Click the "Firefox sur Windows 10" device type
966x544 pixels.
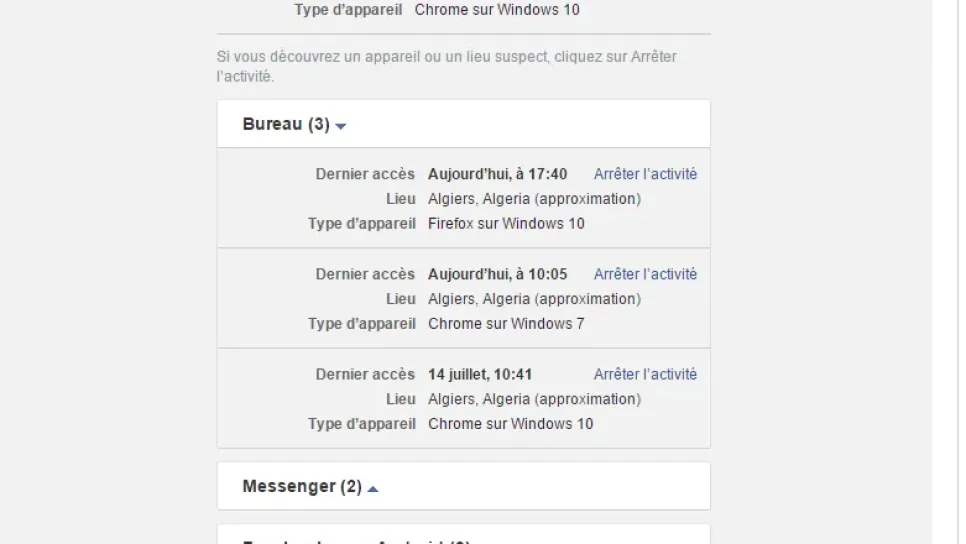point(506,223)
